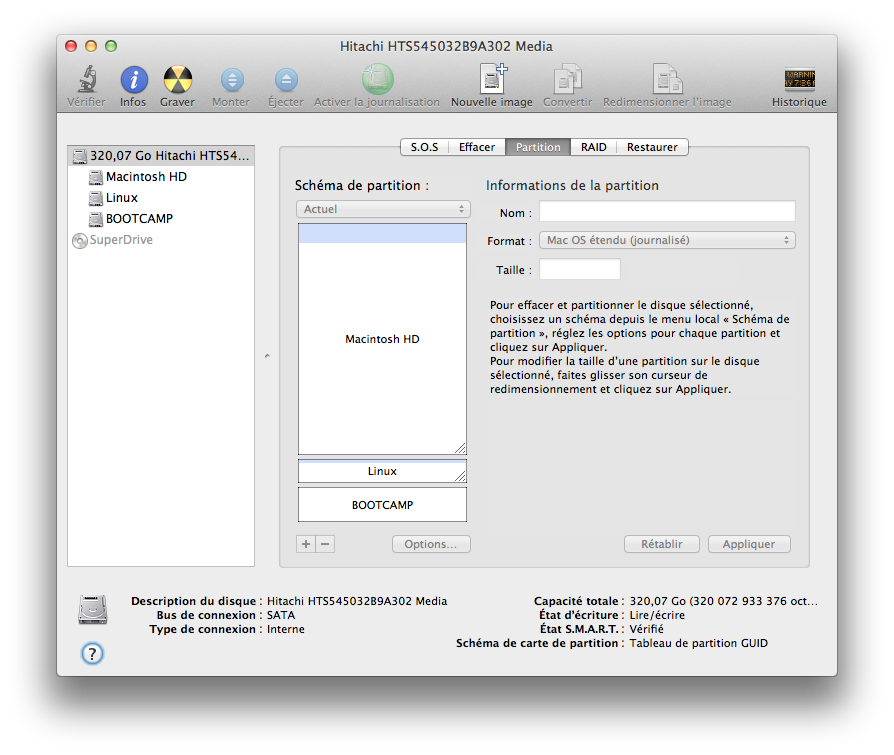
Task: Open the Historique log icon
Action: point(799,81)
